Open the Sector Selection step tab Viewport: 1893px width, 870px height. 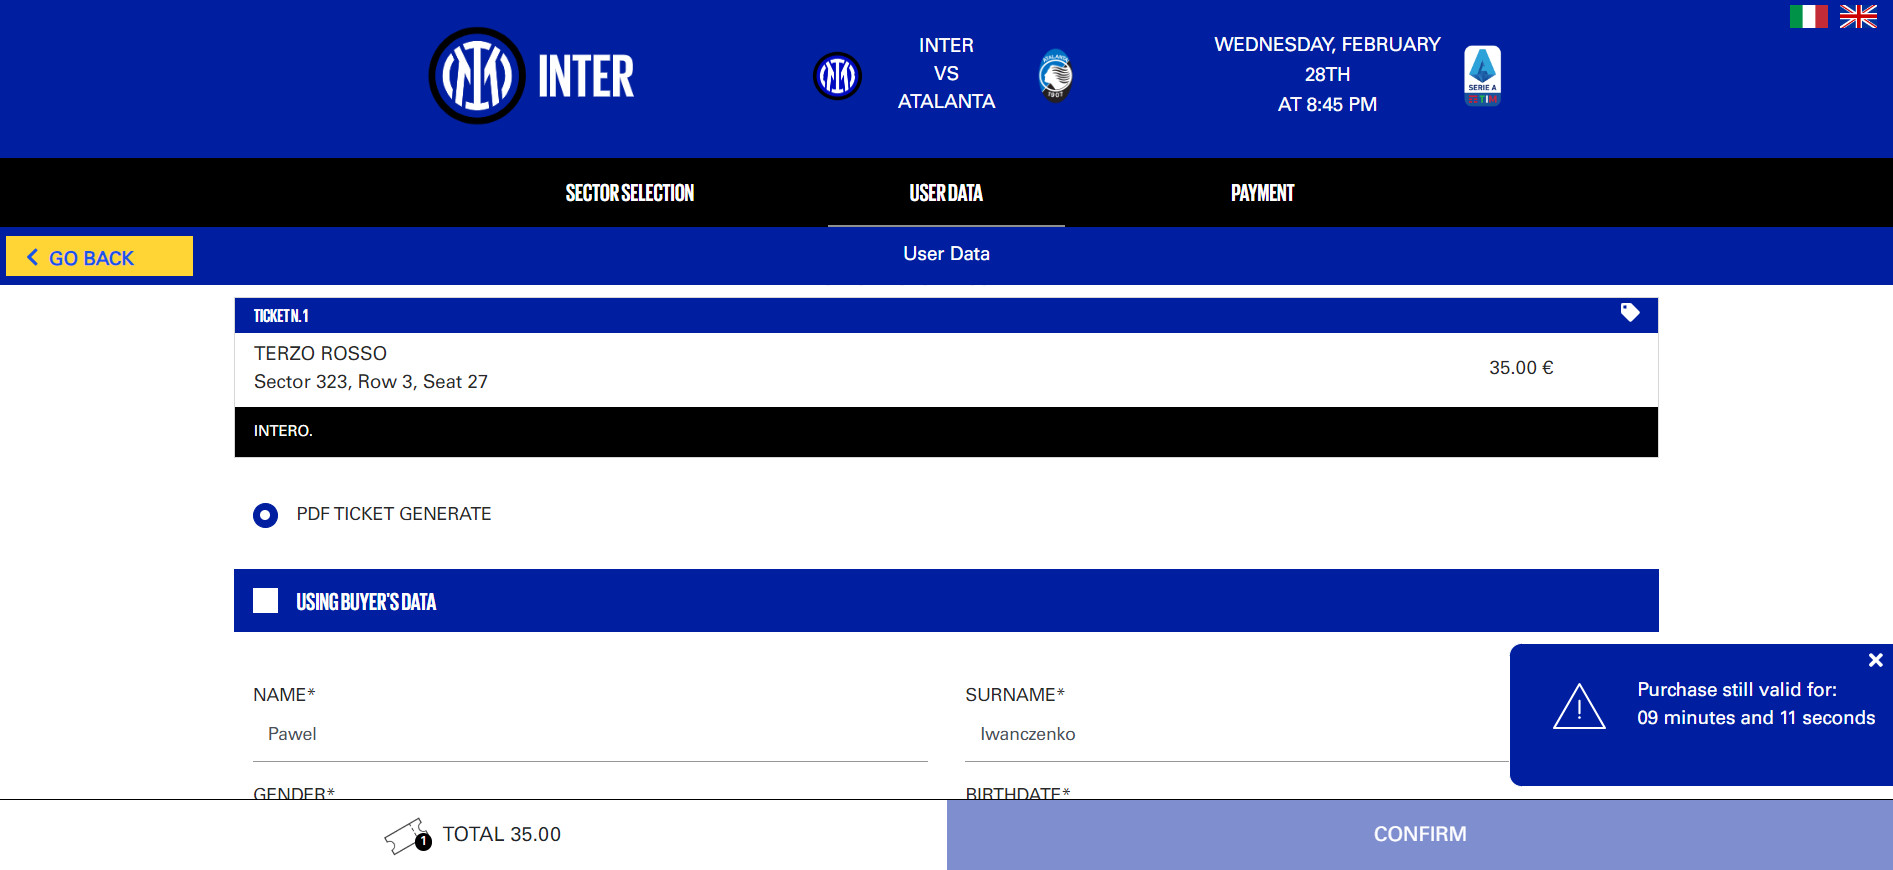(629, 193)
